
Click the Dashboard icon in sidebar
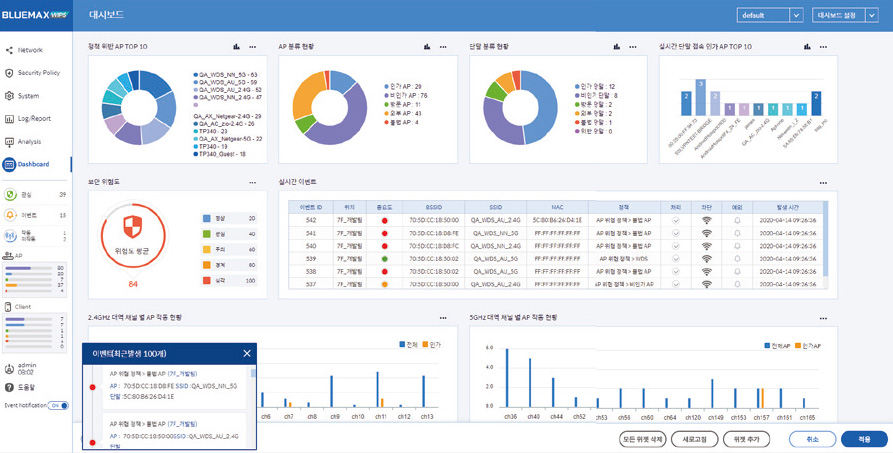coord(9,164)
